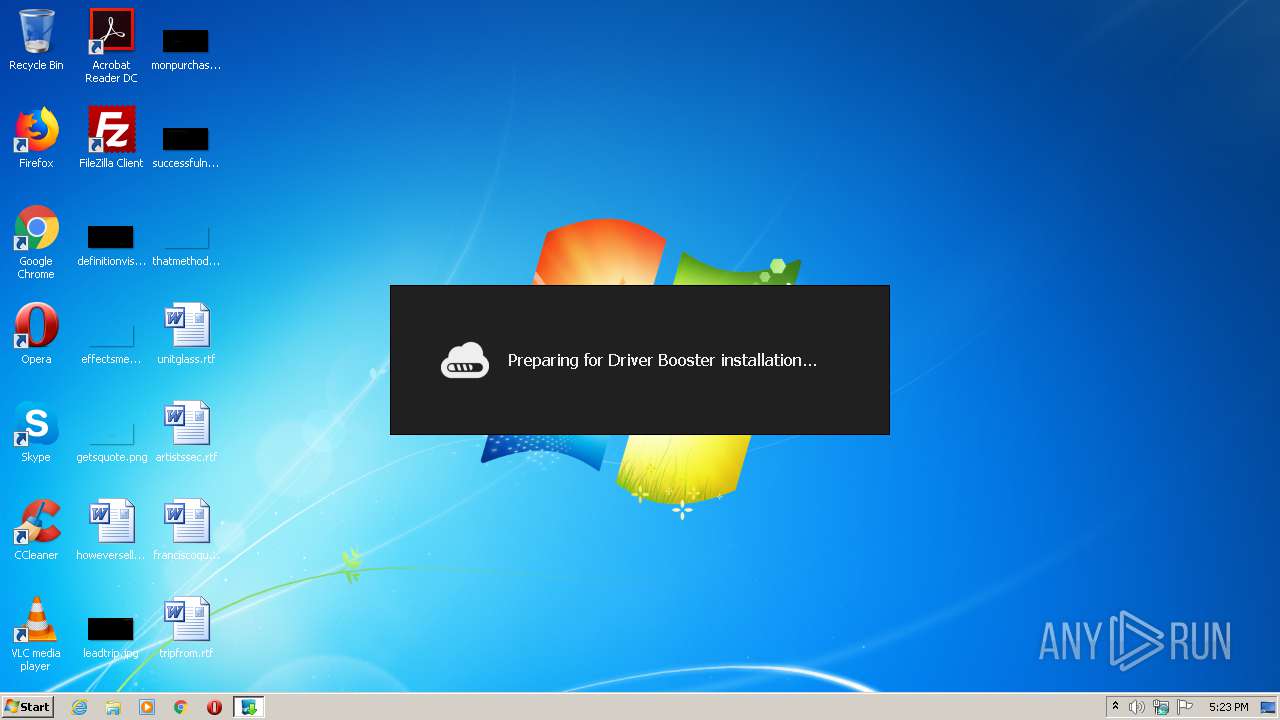1280x720 pixels.
Task: Open Google Chrome desktop shortcut
Action: [36, 242]
